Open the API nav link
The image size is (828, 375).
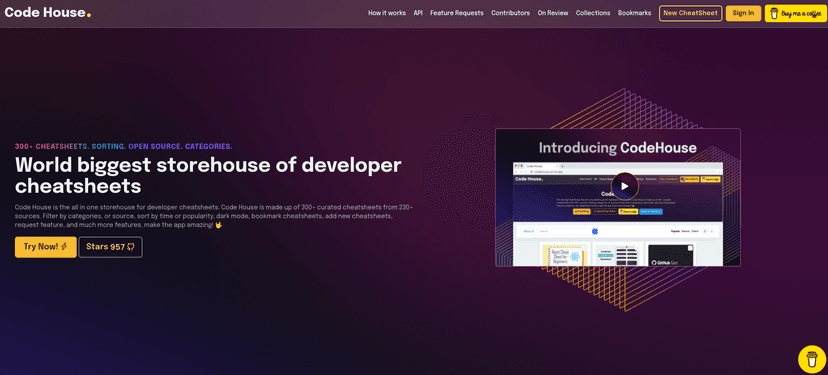click(418, 13)
